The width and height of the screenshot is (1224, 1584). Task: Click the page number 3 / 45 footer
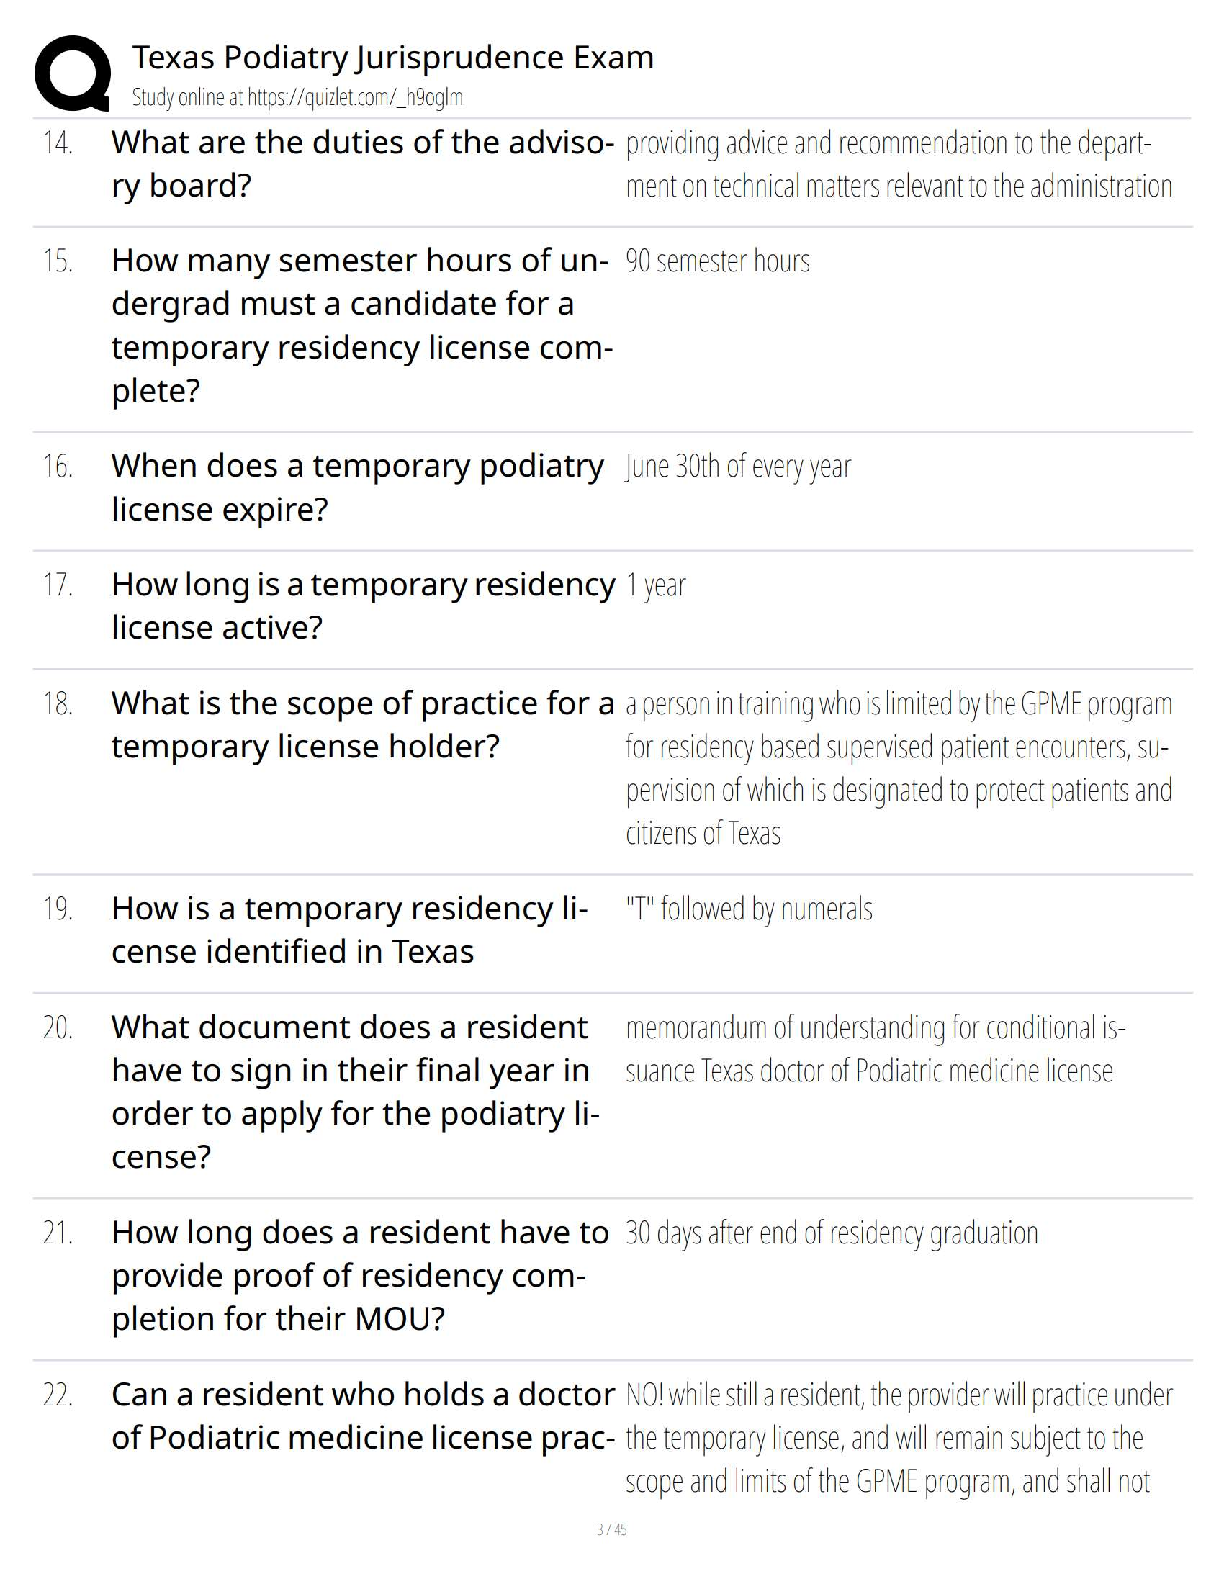611,1529
